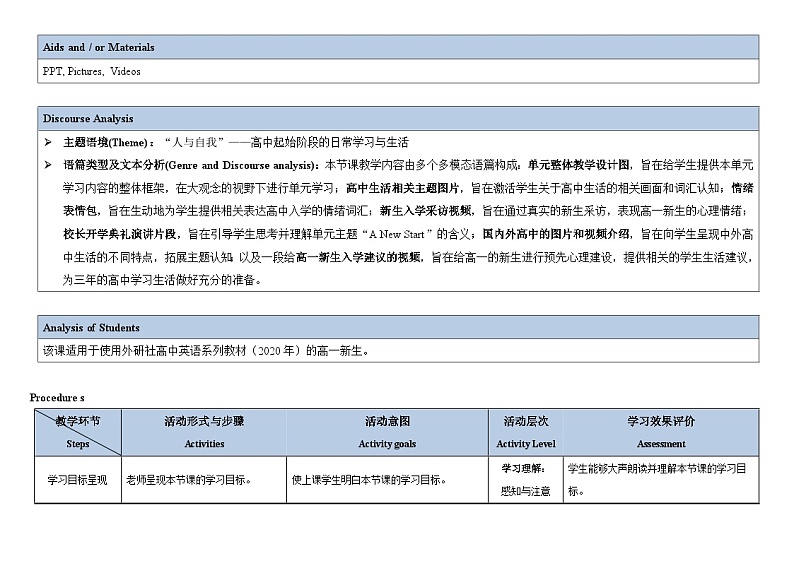Click the 'Activities' column subheader
The image size is (794, 561).
[204, 444]
